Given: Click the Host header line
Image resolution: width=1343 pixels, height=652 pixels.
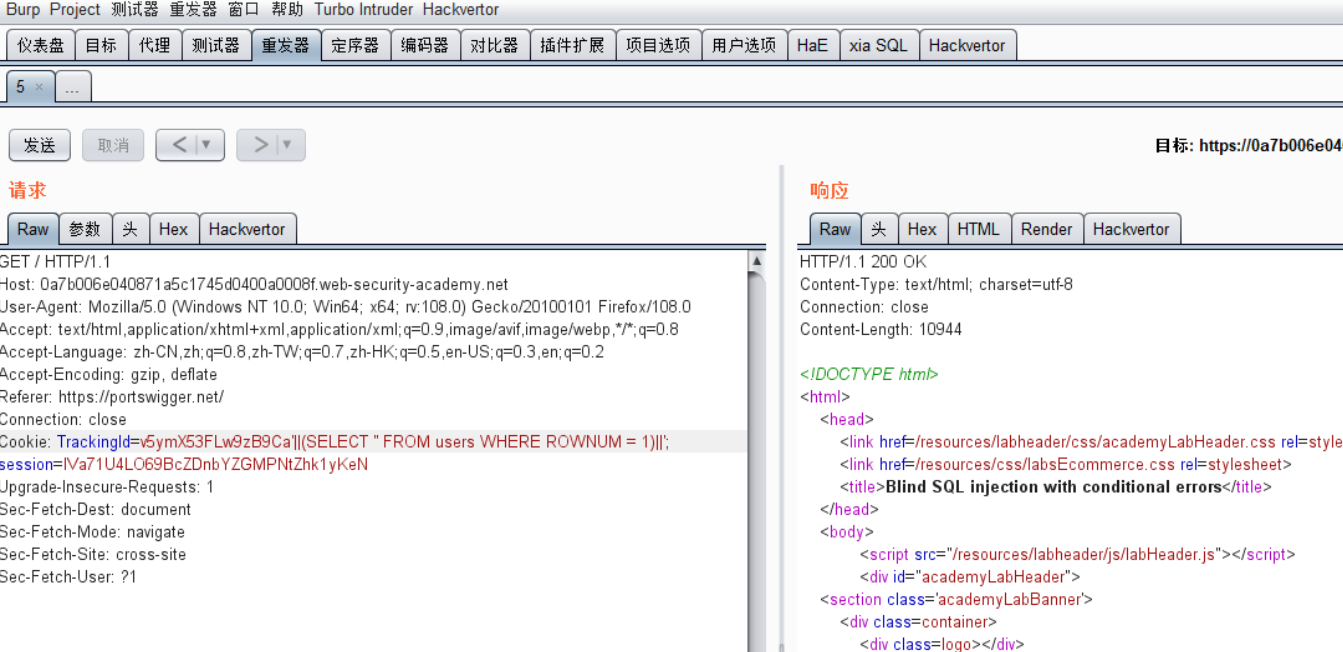Looking at the screenshot, I should pyautogui.click(x=254, y=284).
